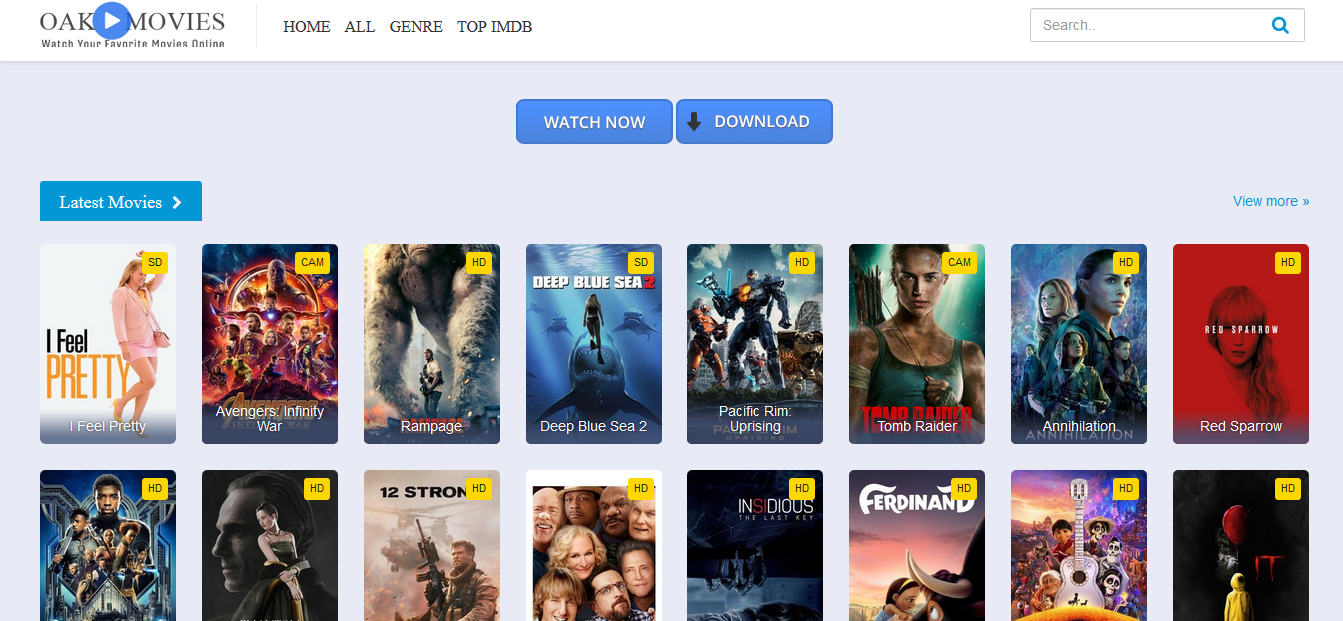Click the CAM badge on Avengers: Infinity War
This screenshot has width=1343, height=621.
(313, 262)
